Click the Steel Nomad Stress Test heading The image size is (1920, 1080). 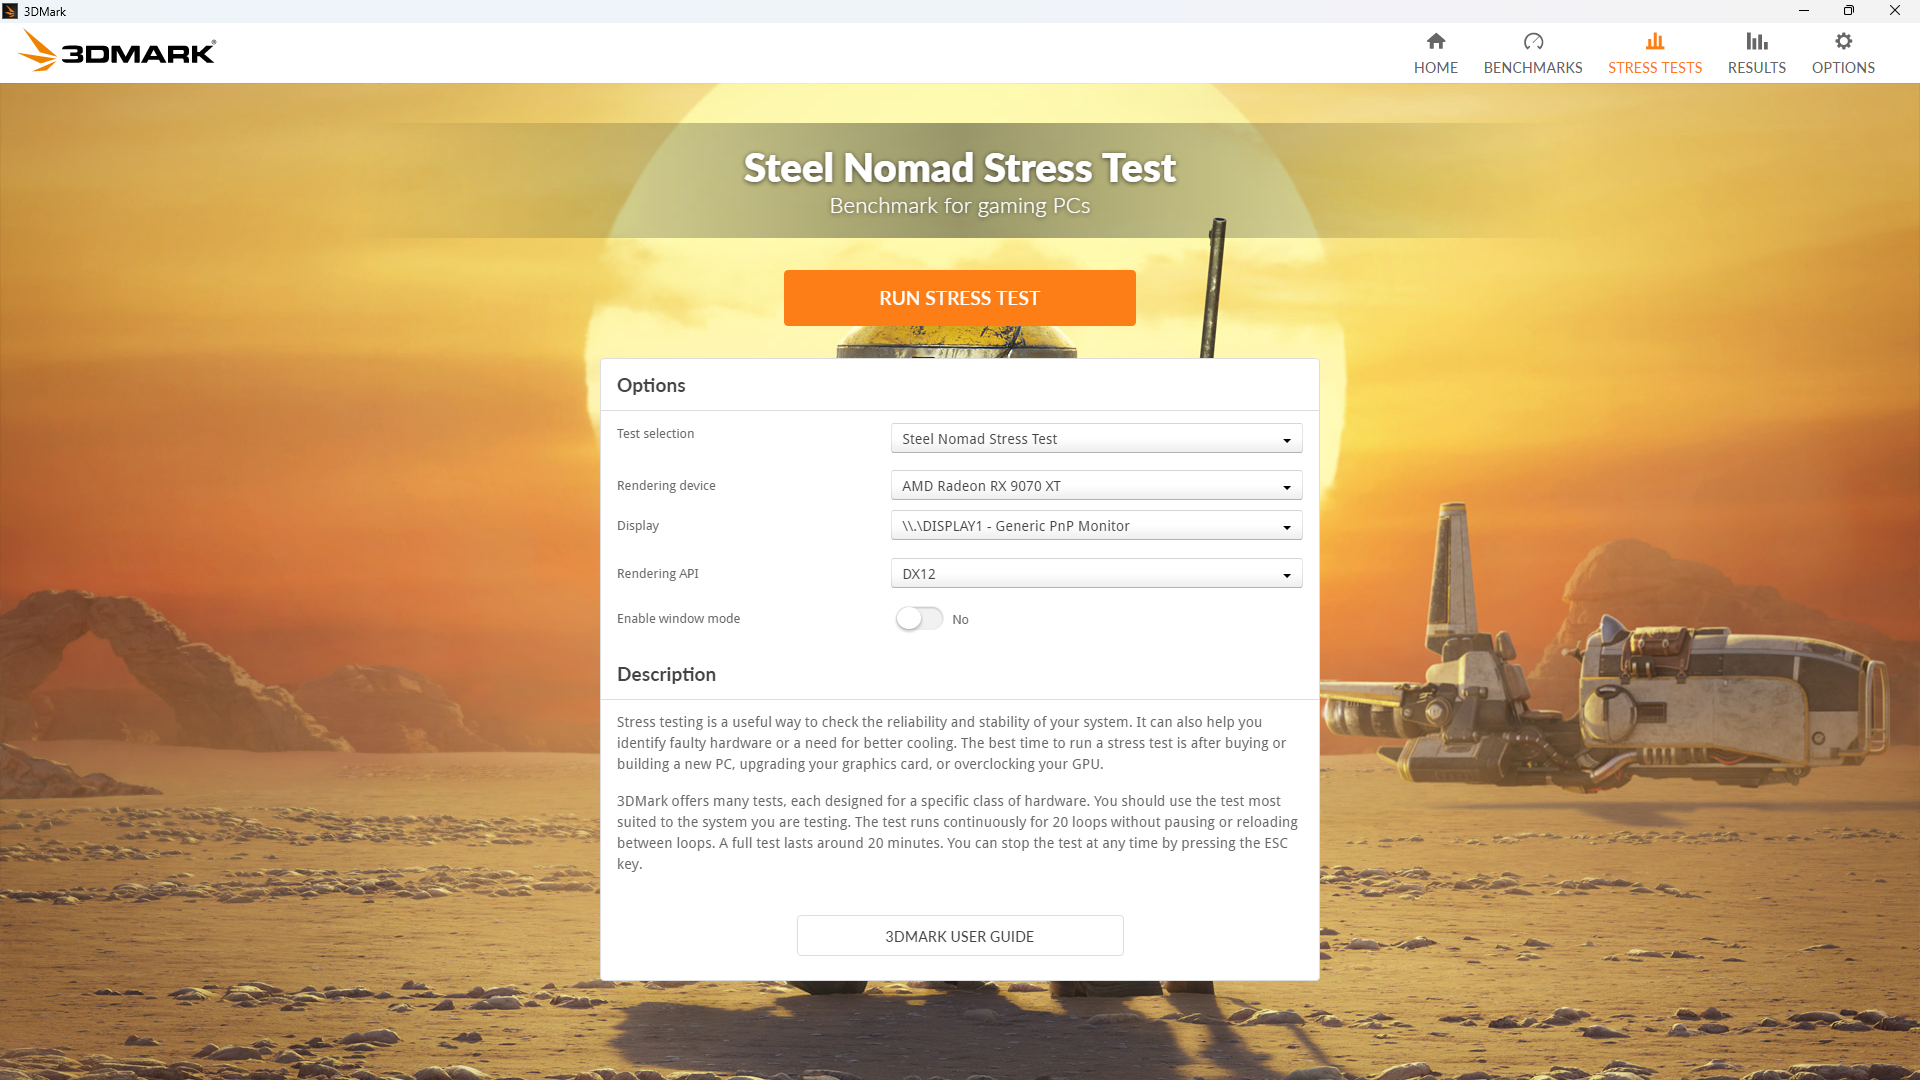(960, 168)
